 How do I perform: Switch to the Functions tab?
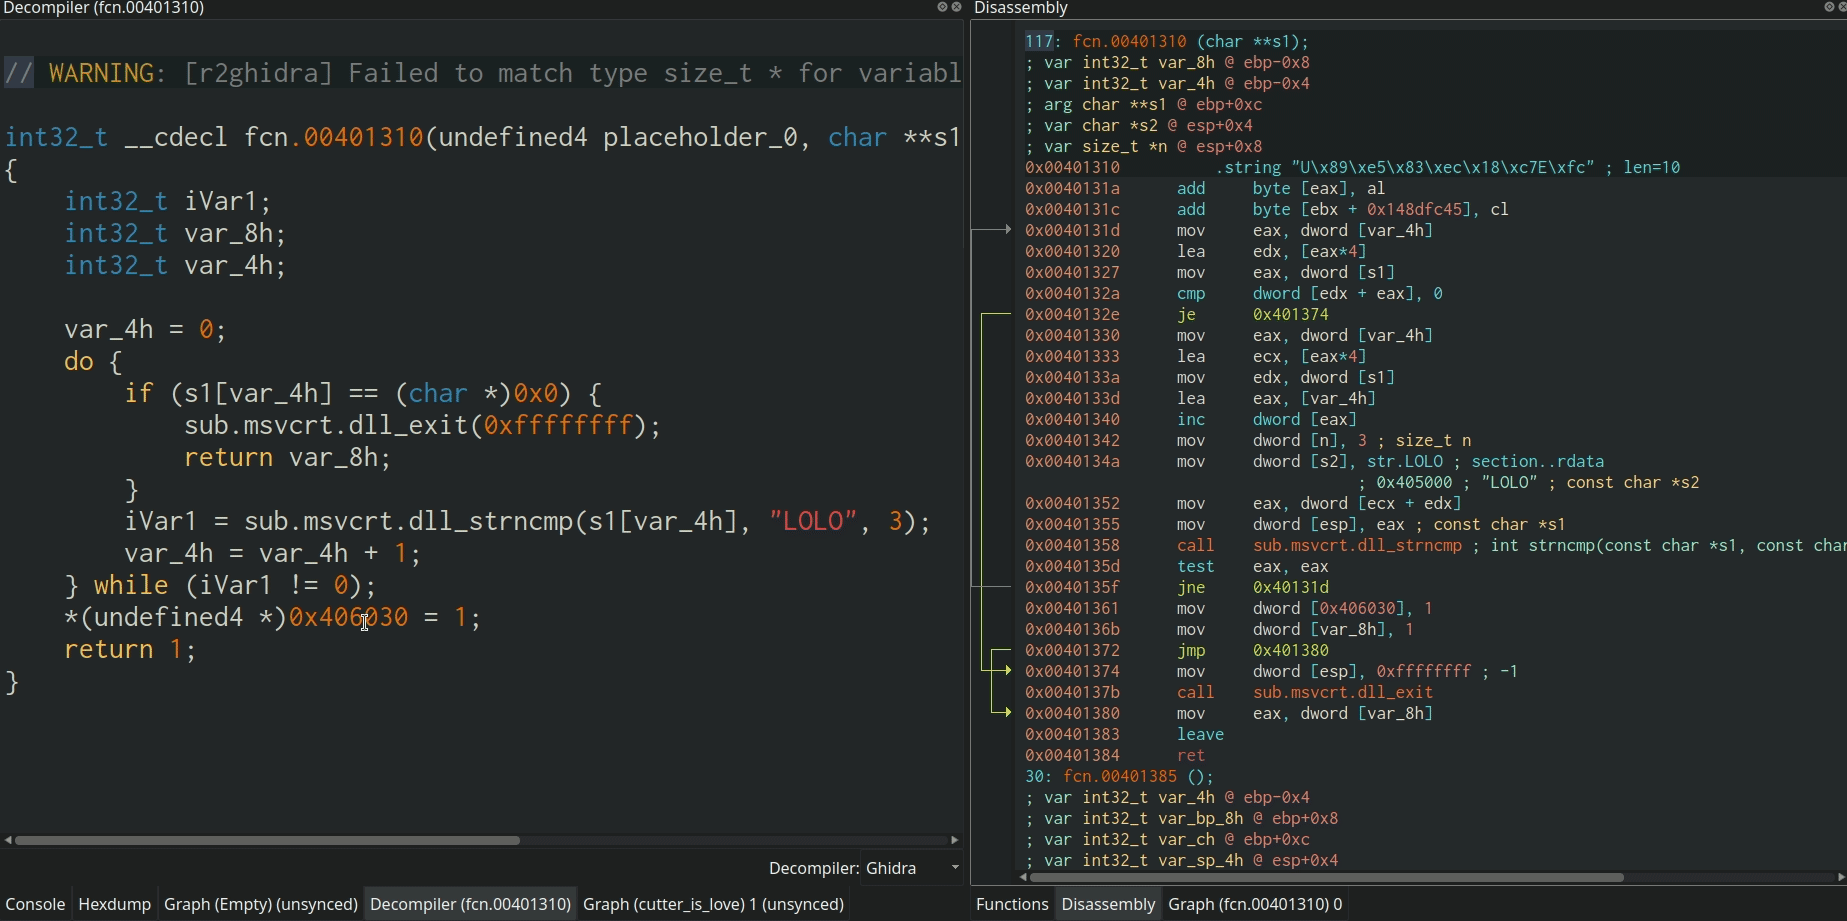pos(1012,904)
